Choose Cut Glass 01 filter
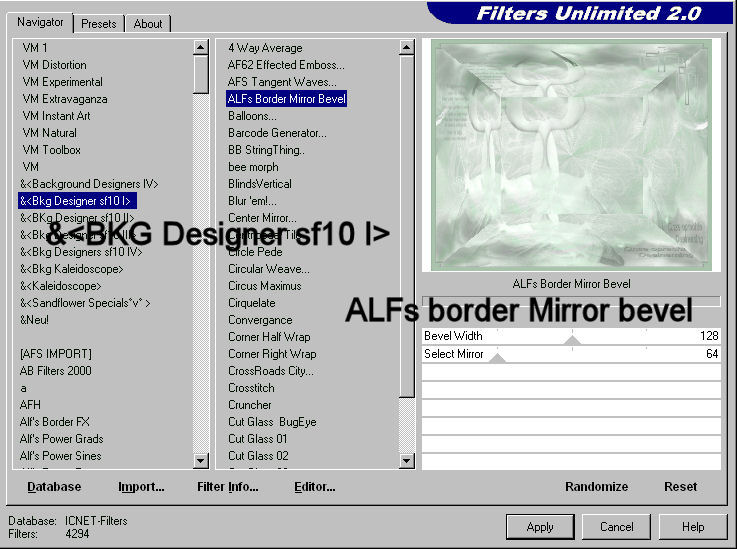Screen dimensions: 737x549 click(x=258, y=439)
